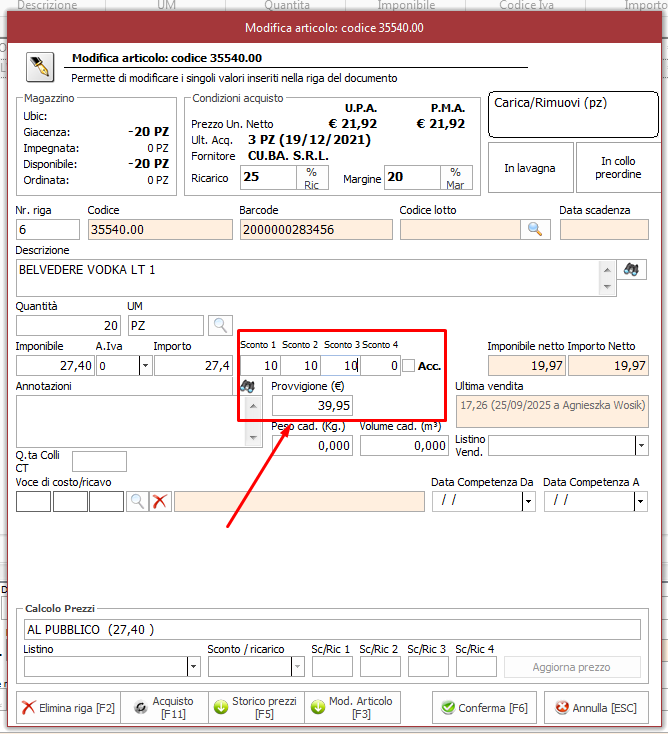This screenshot has height=734, width=668.
Task: Confirm changes with Conferma [F6]
Action: pos(485,708)
